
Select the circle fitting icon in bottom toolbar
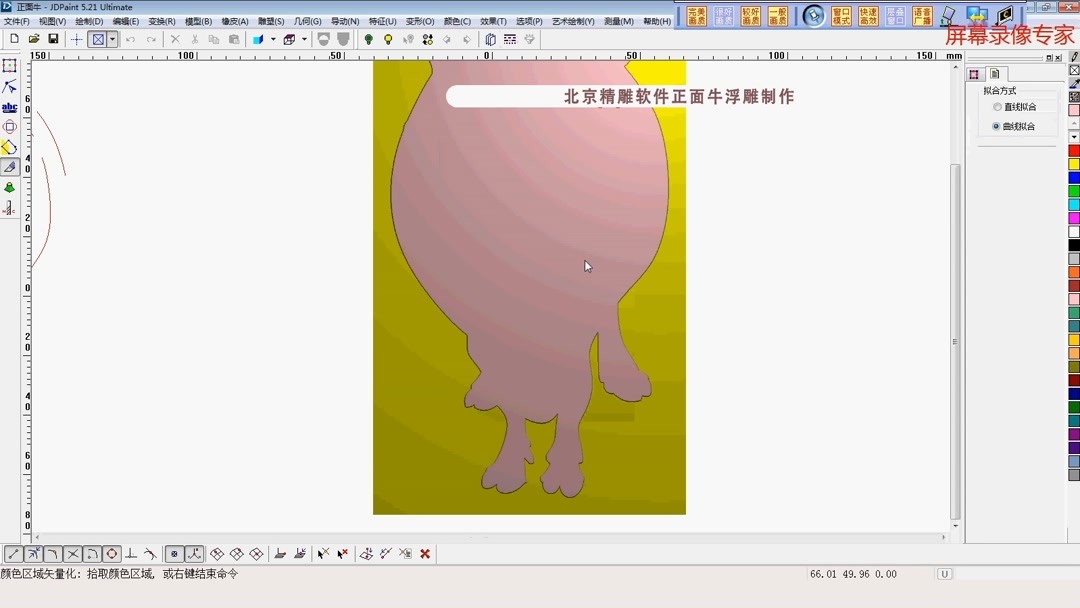coord(110,553)
